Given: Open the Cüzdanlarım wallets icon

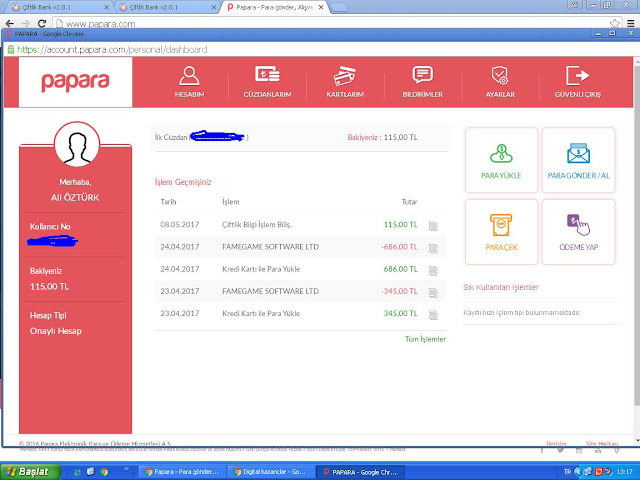Looking at the screenshot, I should (x=267, y=82).
